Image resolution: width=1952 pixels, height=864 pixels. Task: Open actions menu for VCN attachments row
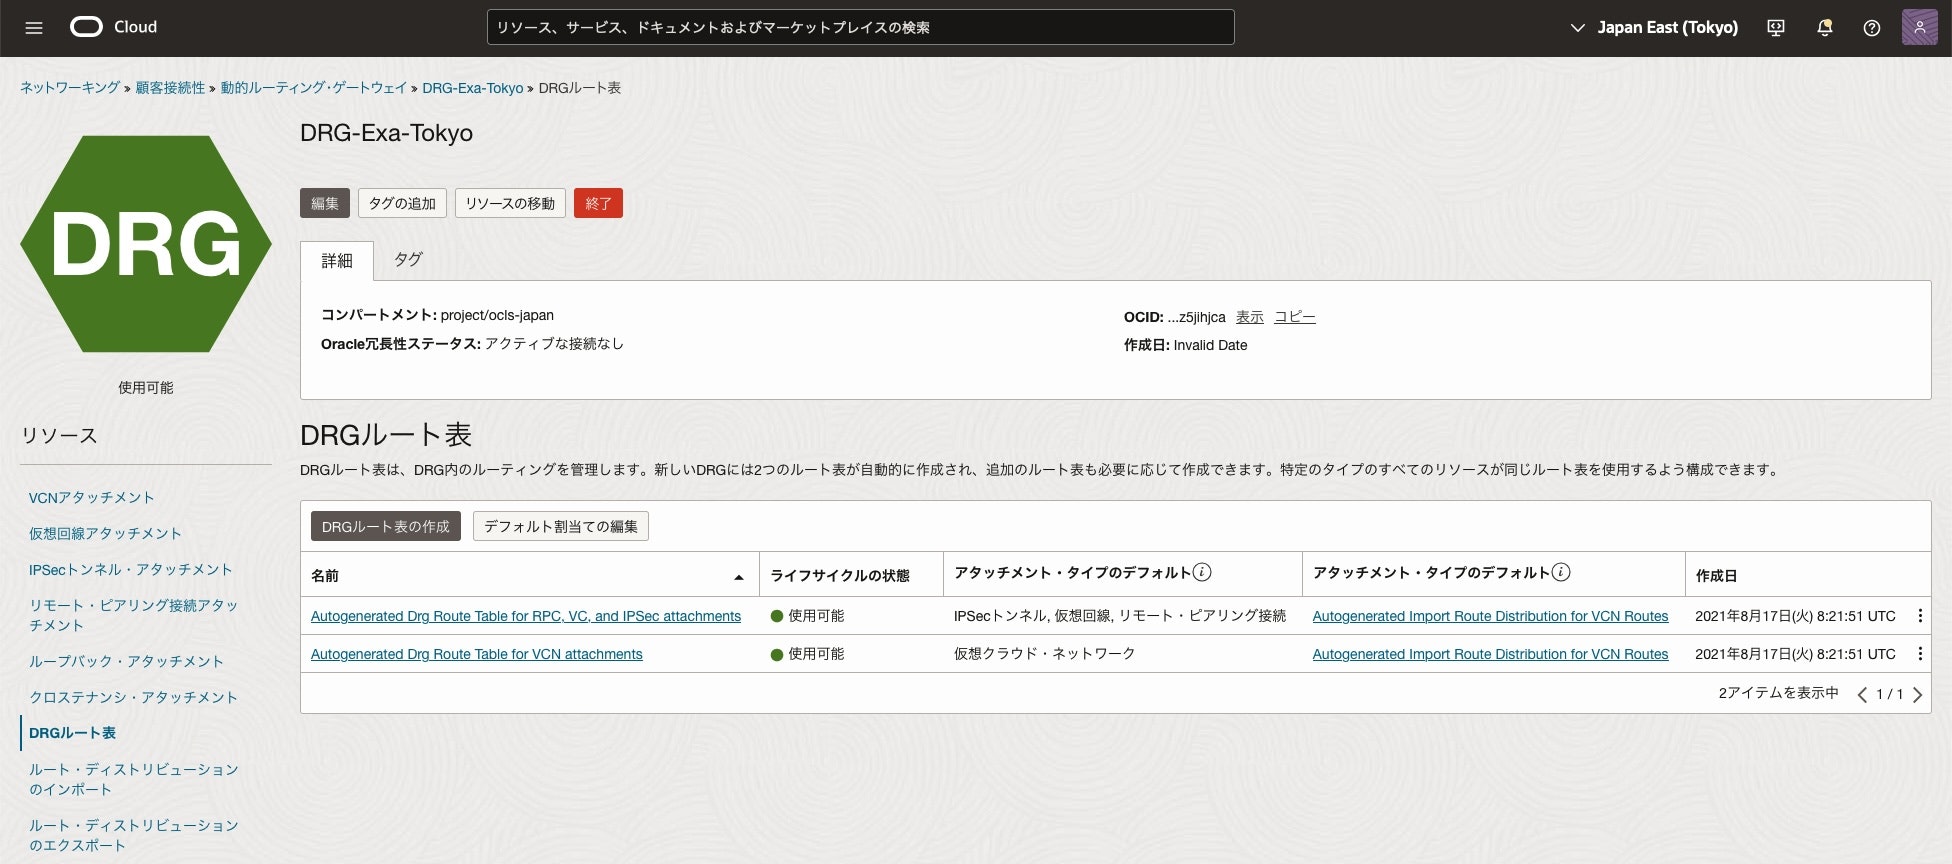pos(1920,654)
